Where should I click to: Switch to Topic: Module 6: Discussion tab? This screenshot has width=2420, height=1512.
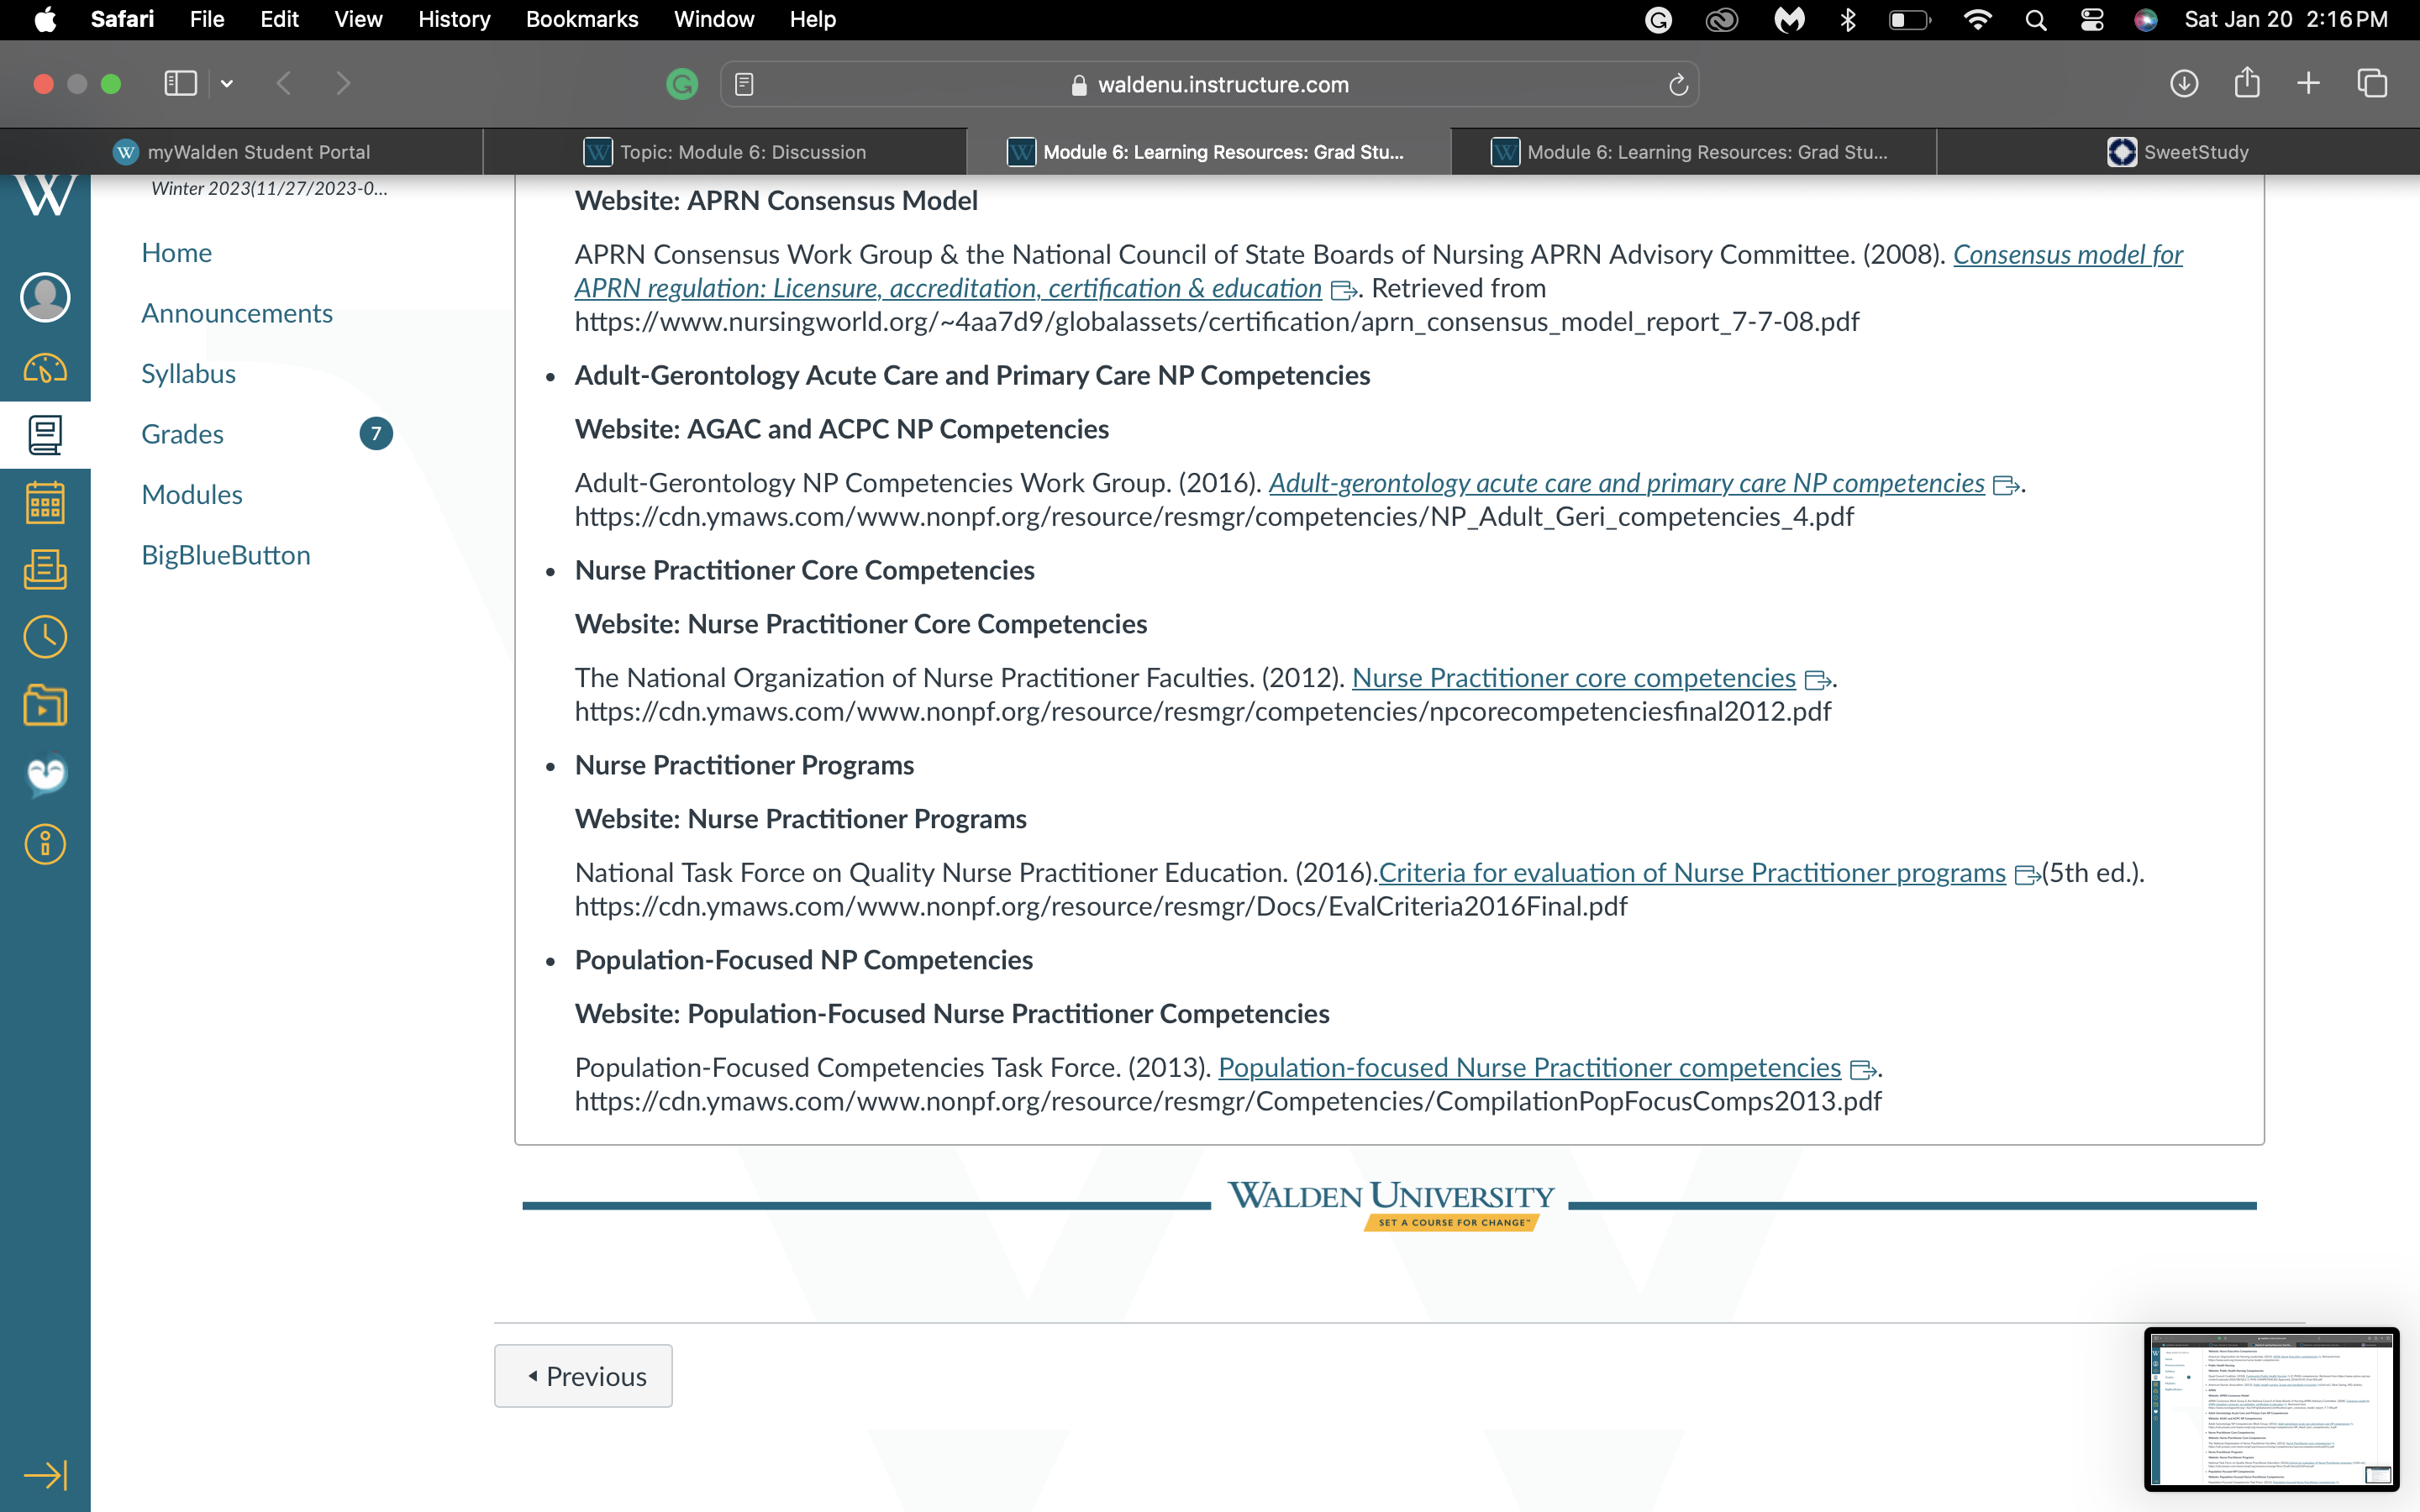tap(725, 152)
